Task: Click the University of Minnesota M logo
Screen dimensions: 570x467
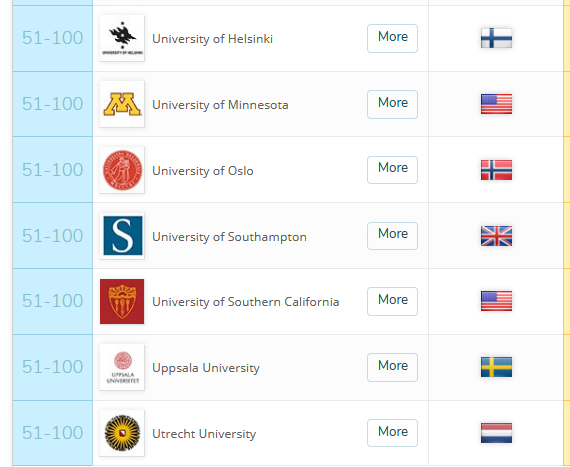Action: coord(122,104)
